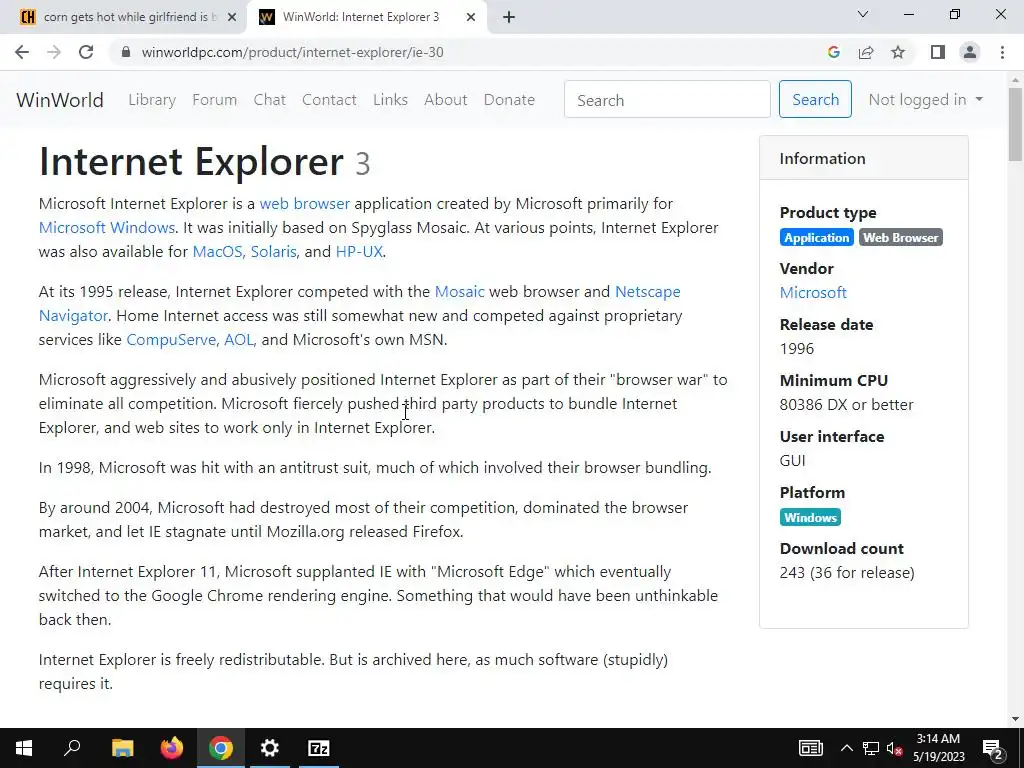Click the scrollbar up arrow
This screenshot has height=768, width=1024.
[1015, 80]
